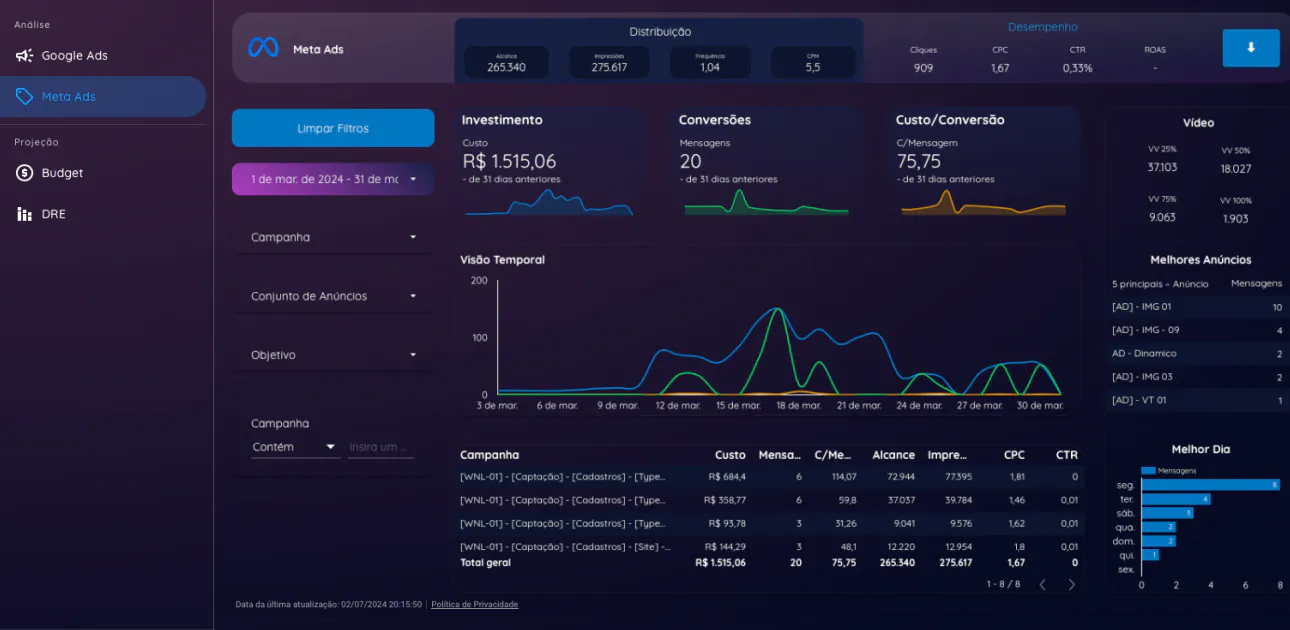
Task: Click the Budget dollar coin icon
Action: [24, 173]
